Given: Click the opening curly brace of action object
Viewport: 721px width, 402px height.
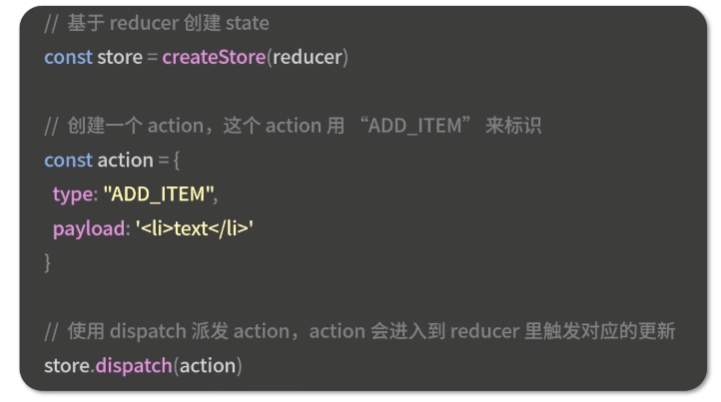Looking at the screenshot, I should click(177, 161).
